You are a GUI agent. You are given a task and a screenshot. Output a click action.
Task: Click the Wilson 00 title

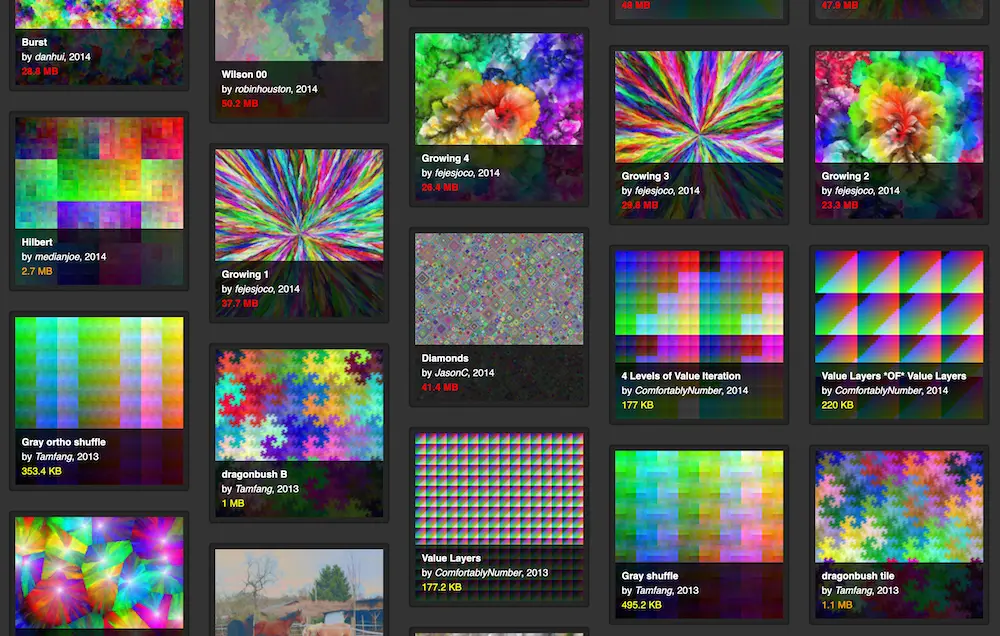tap(244, 75)
